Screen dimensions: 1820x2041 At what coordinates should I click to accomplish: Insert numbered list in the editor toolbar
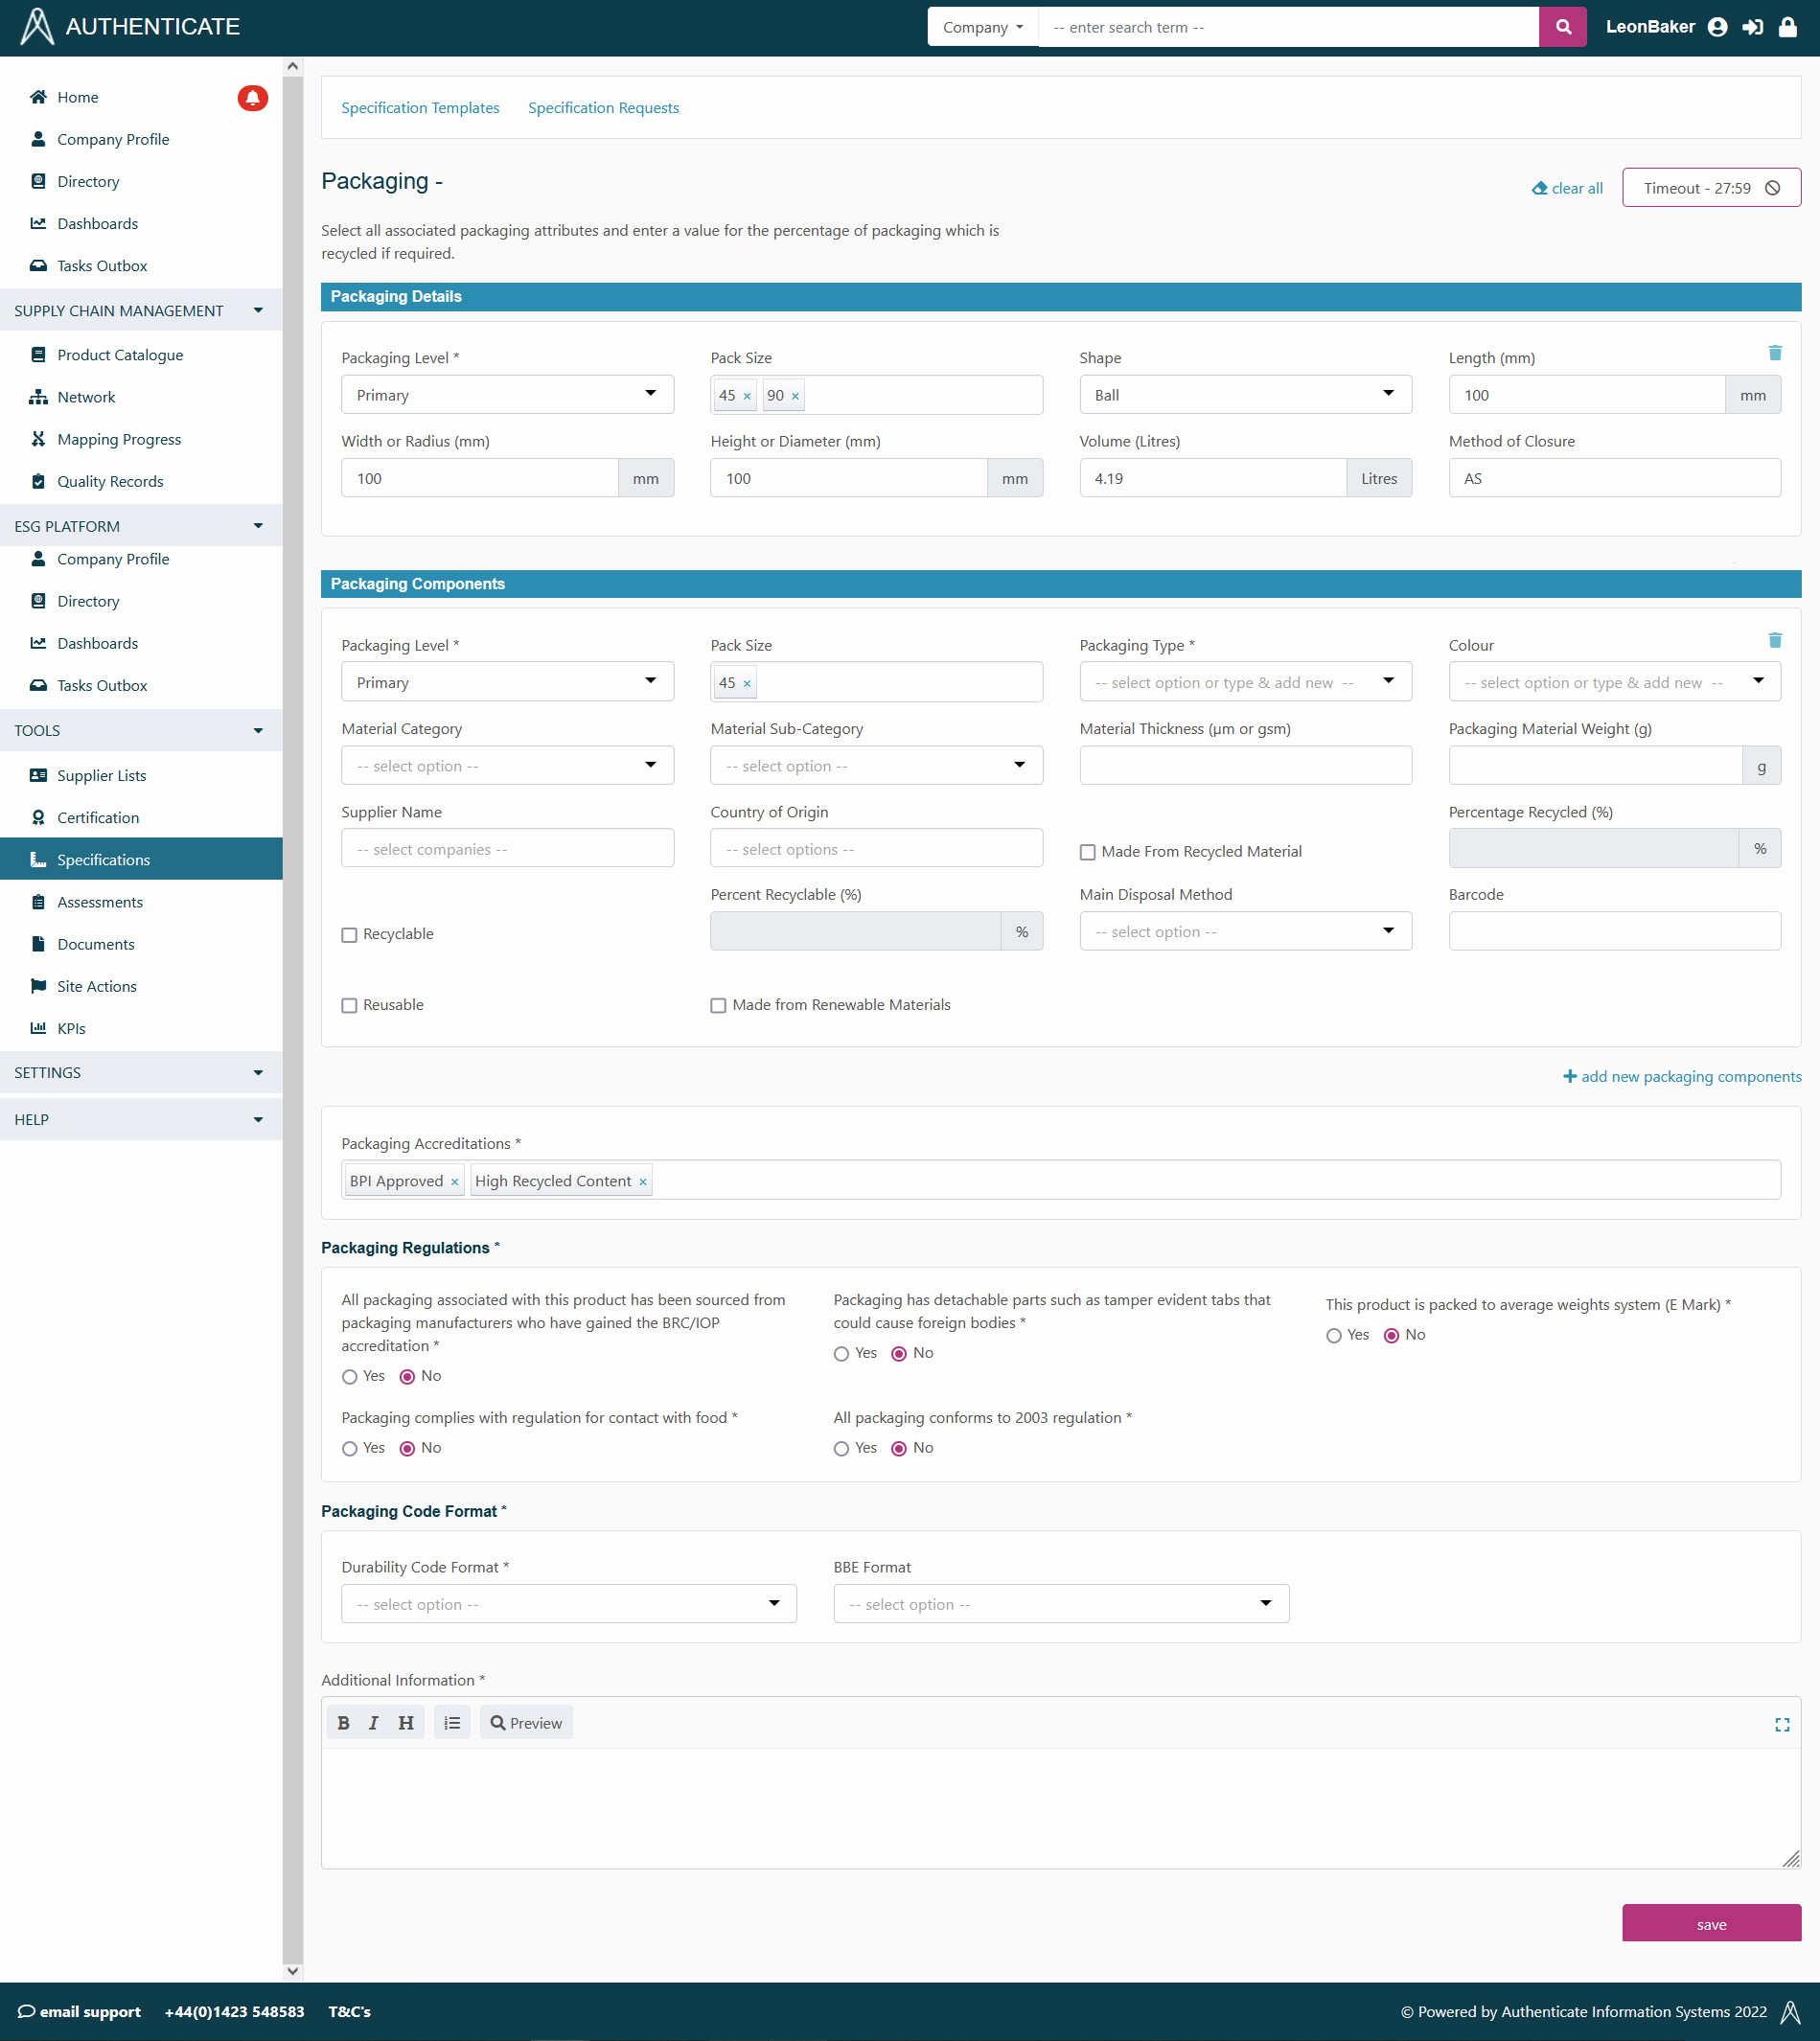[x=452, y=1723]
